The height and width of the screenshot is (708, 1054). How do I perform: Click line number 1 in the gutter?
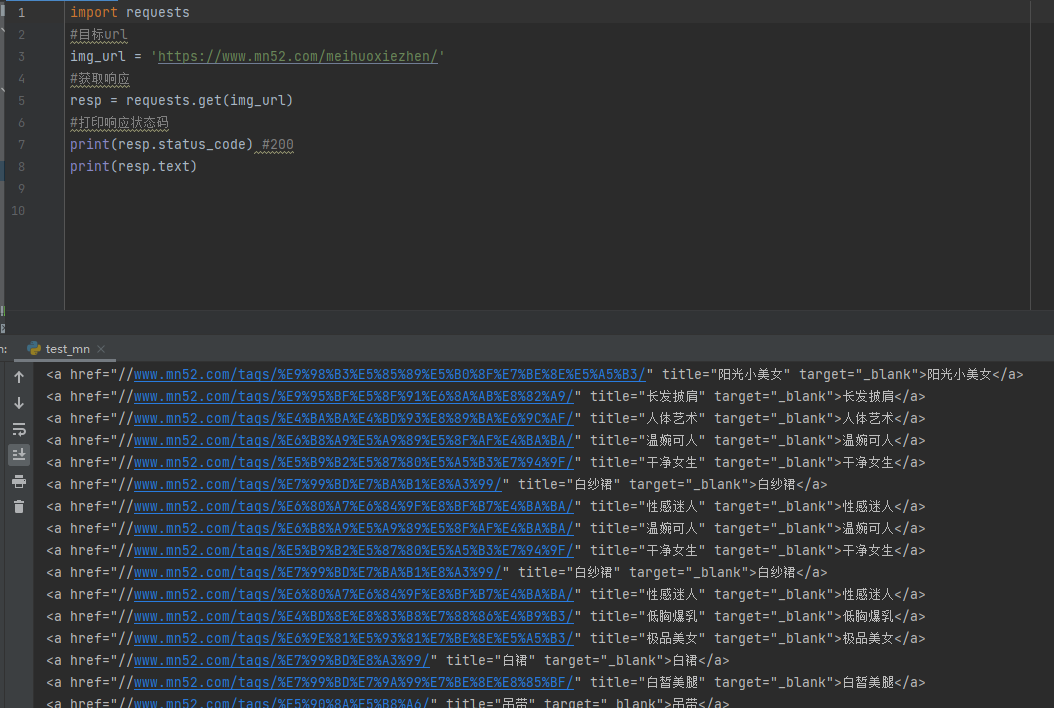(22, 13)
